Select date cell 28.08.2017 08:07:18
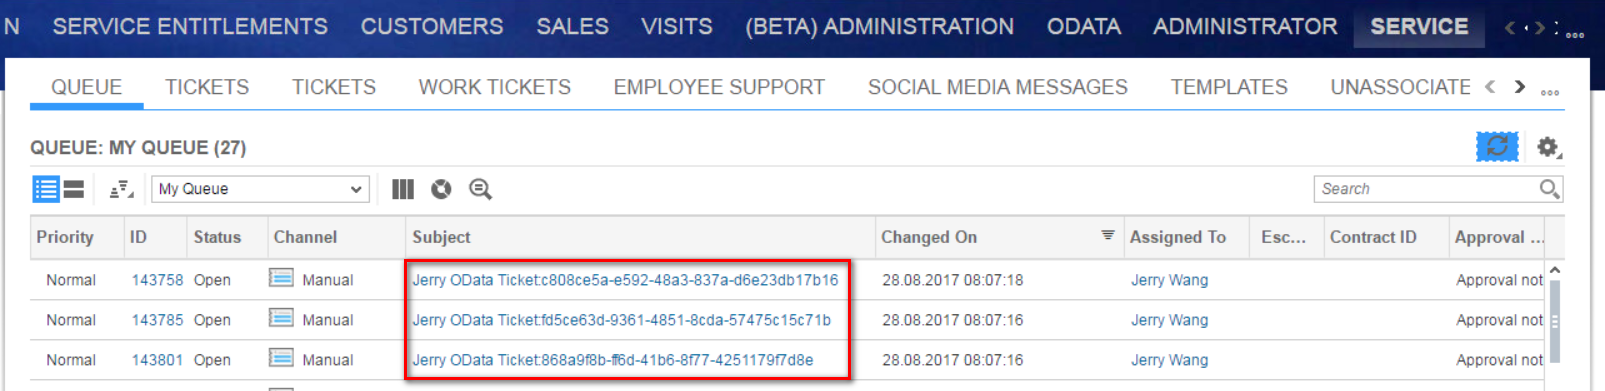1605x391 pixels. click(952, 280)
